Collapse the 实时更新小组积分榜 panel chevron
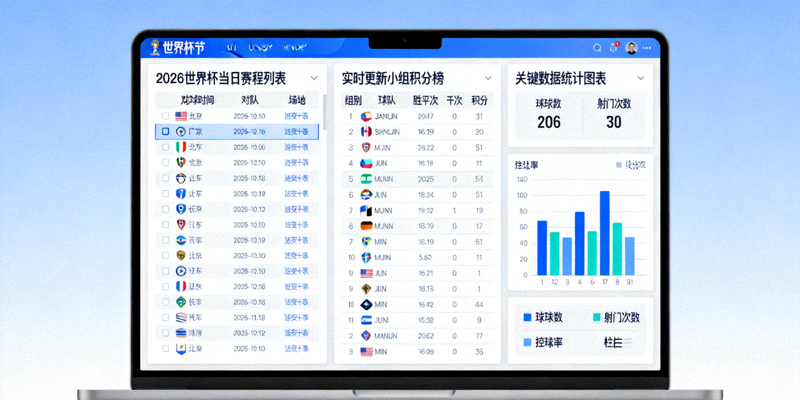The height and width of the screenshot is (400, 800). click(488, 78)
